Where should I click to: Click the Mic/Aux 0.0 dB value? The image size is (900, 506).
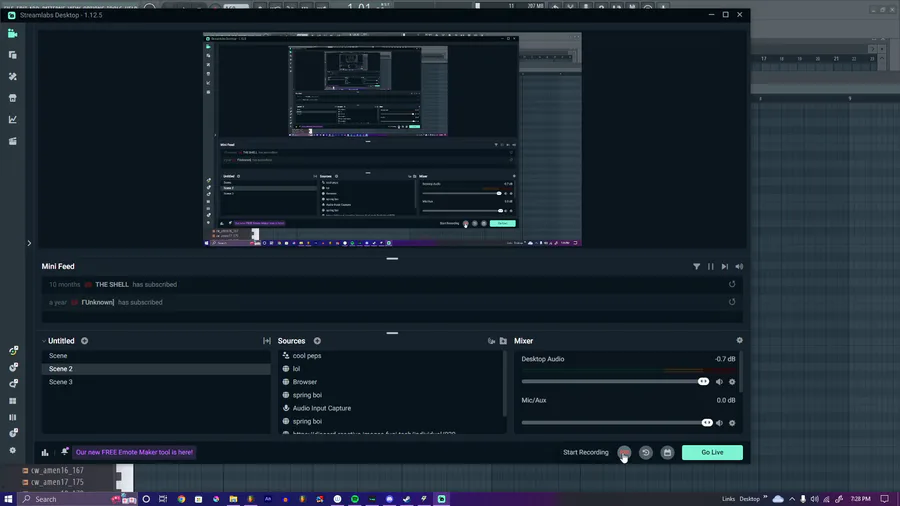pos(726,400)
